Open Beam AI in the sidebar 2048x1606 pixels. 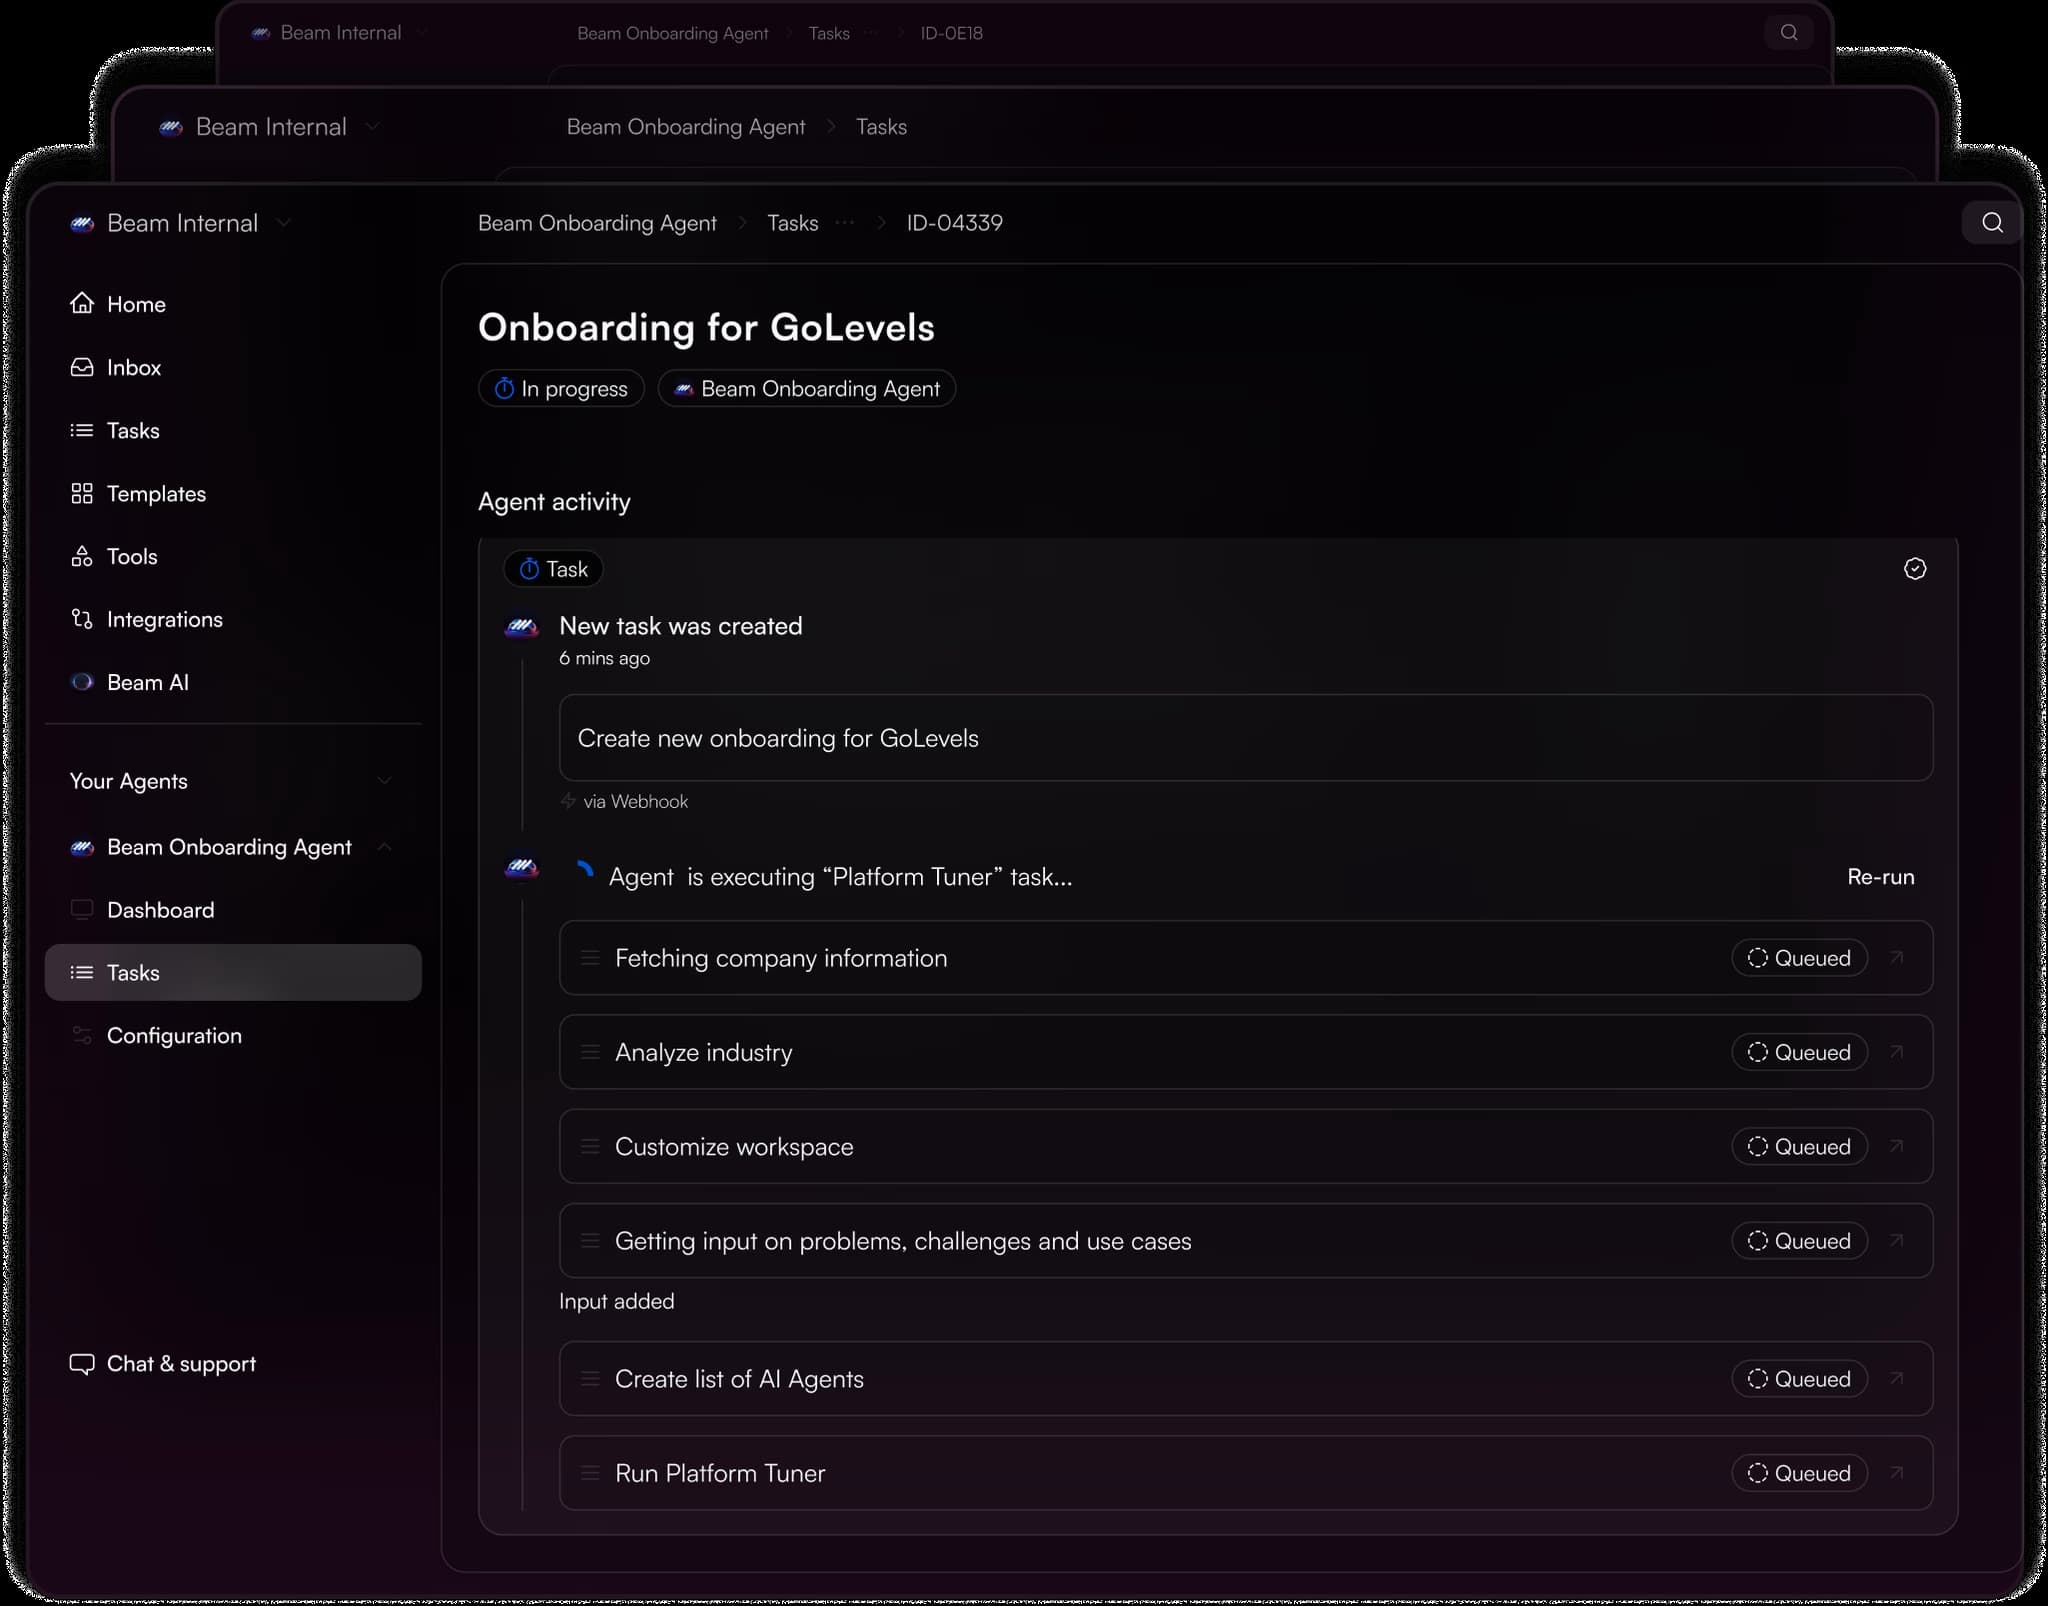pos(147,682)
